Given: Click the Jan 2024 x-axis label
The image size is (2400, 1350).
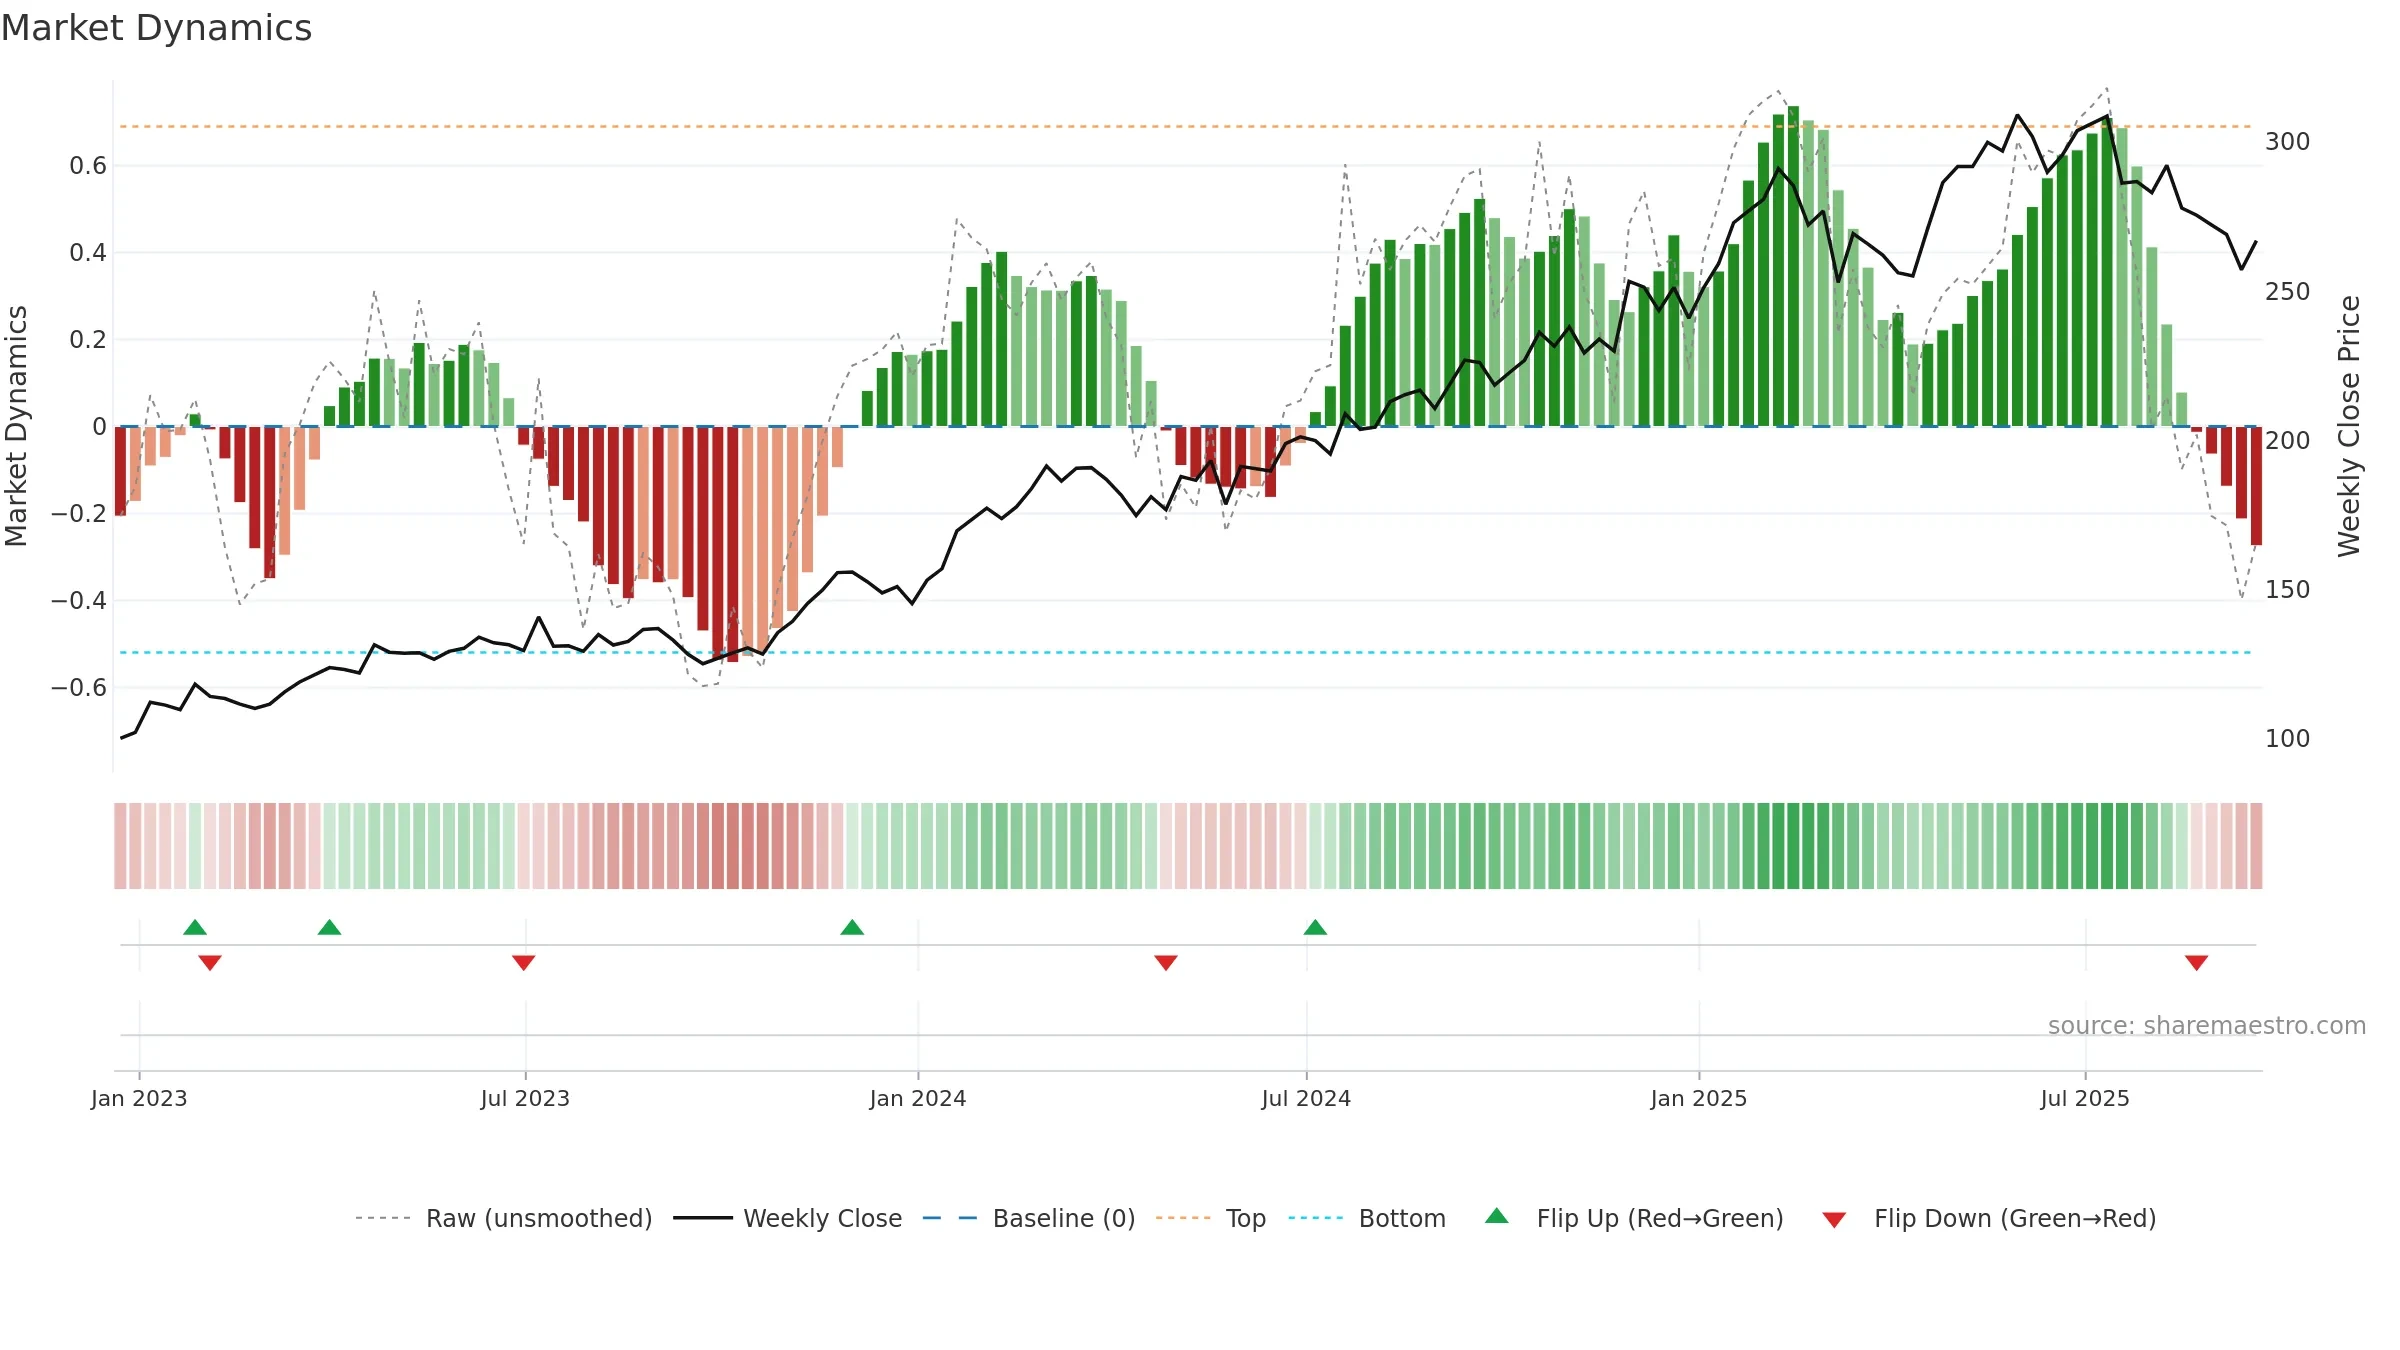Looking at the screenshot, I should pyautogui.click(x=918, y=1098).
